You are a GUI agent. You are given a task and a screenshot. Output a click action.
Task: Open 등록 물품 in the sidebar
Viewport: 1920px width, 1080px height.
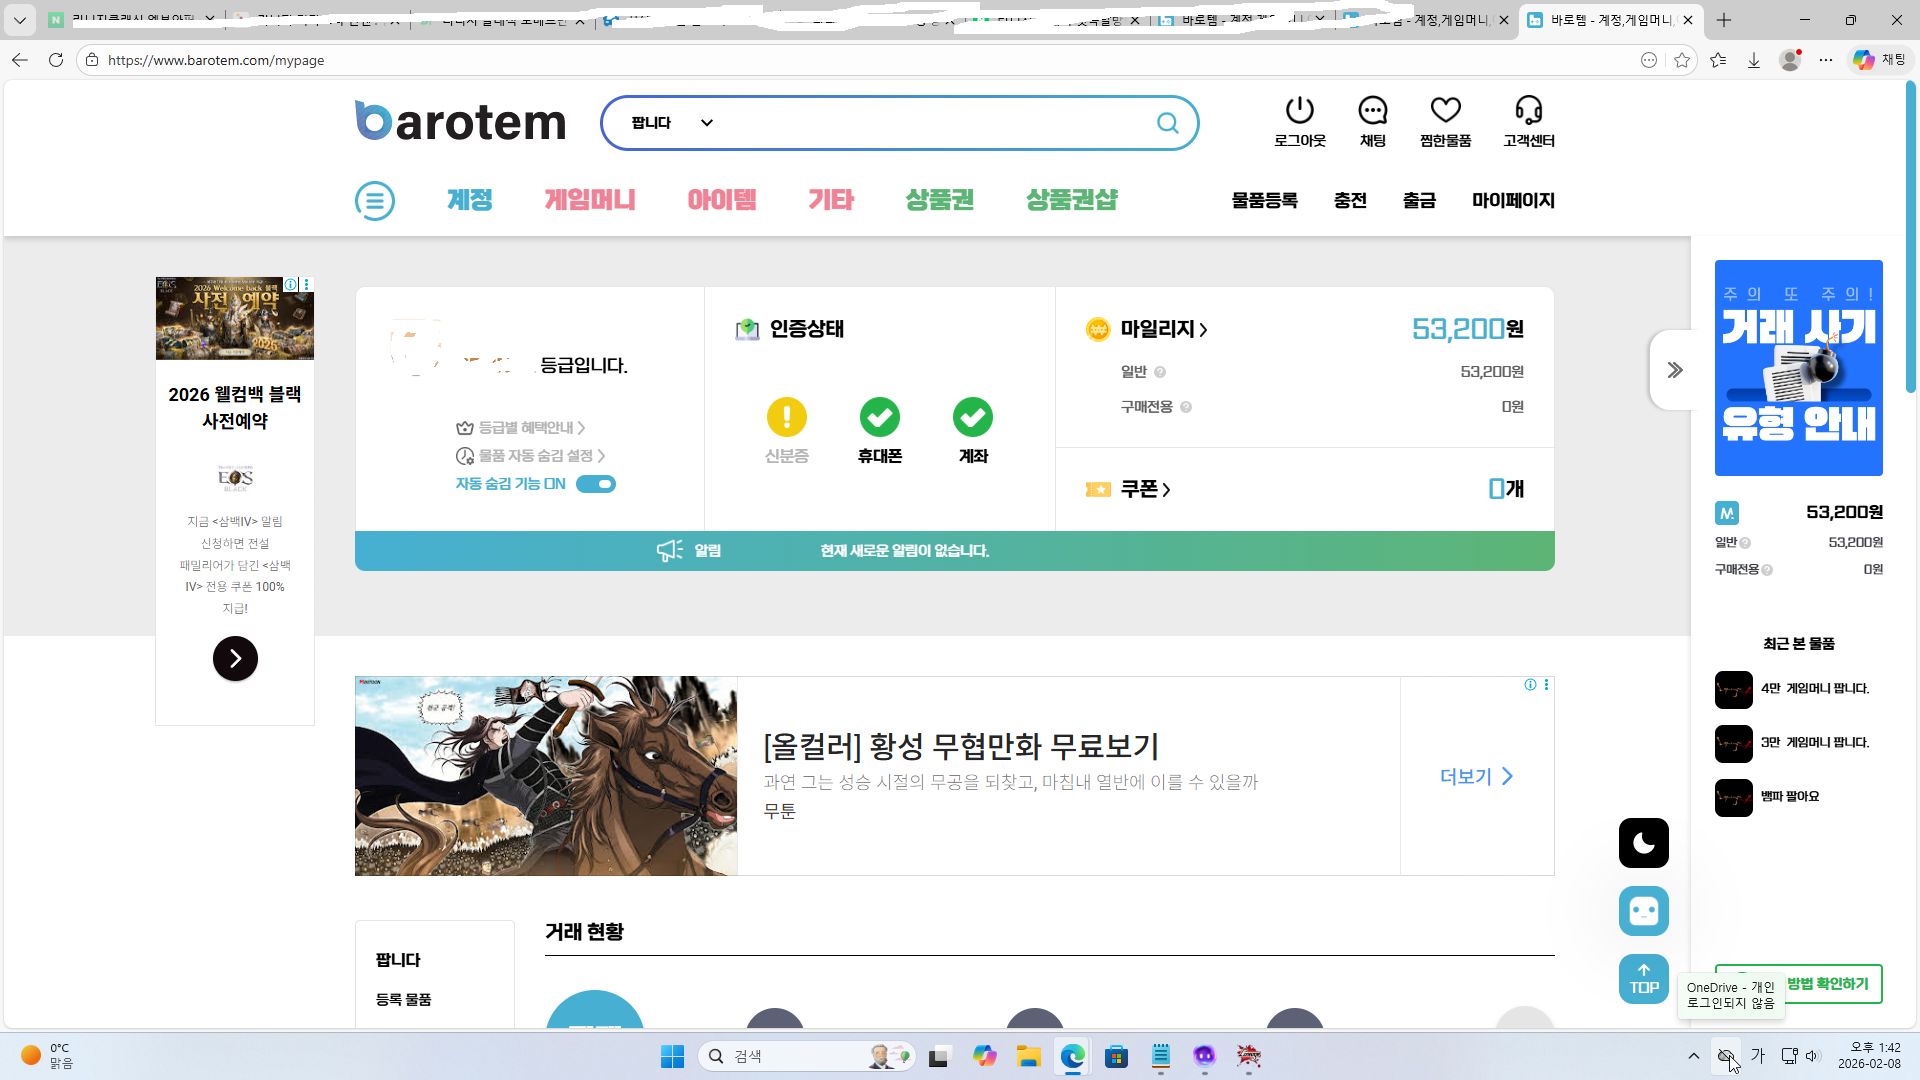404,1000
